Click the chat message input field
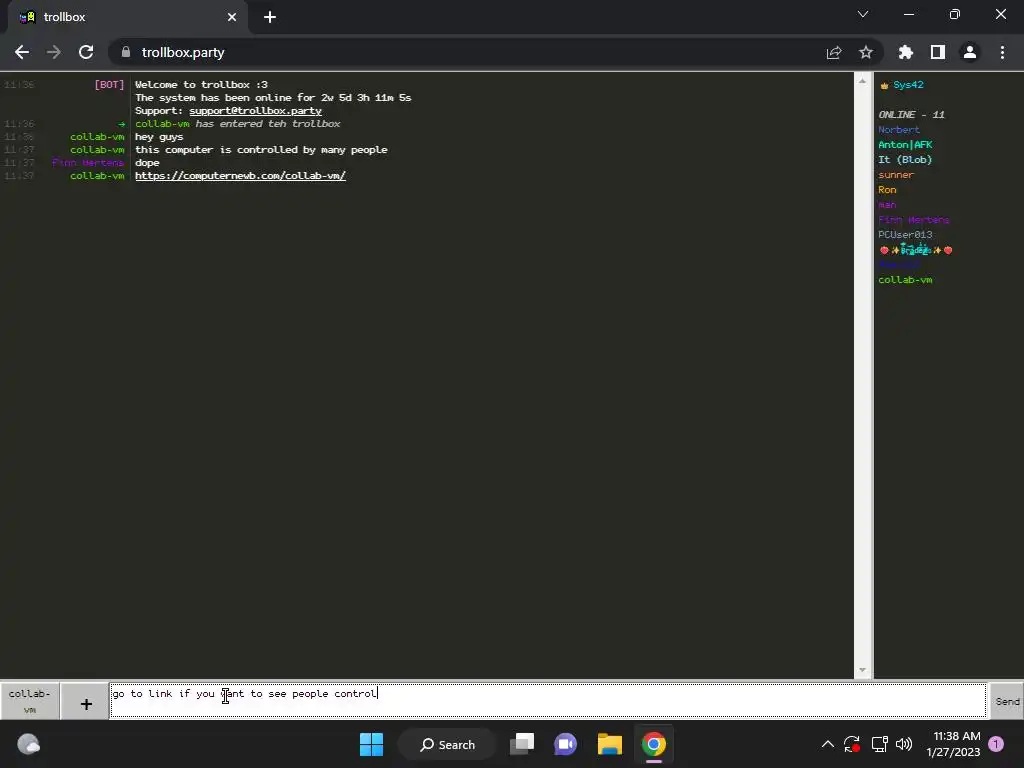The image size is (1024, 768). [548, 701]
